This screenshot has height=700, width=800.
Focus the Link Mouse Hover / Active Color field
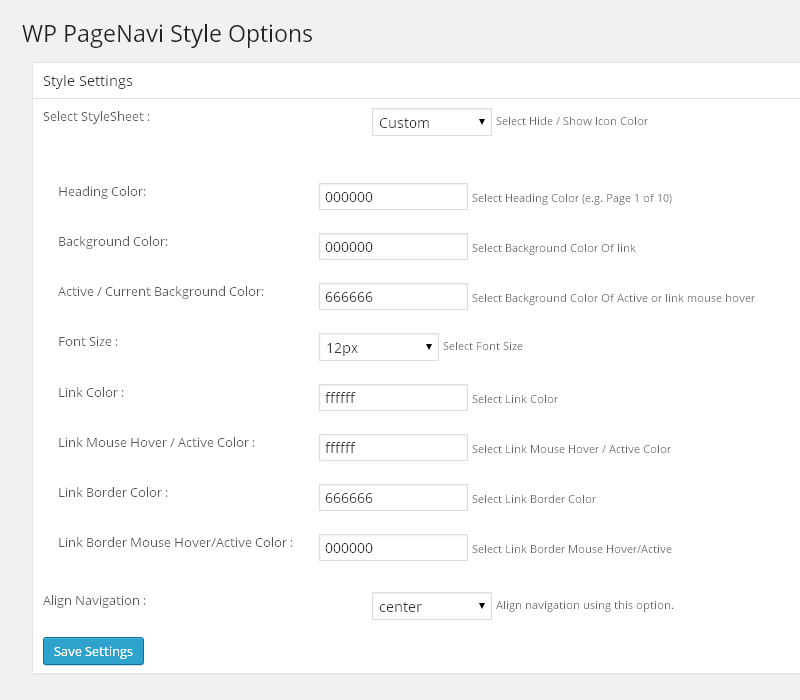click(393, 447)
